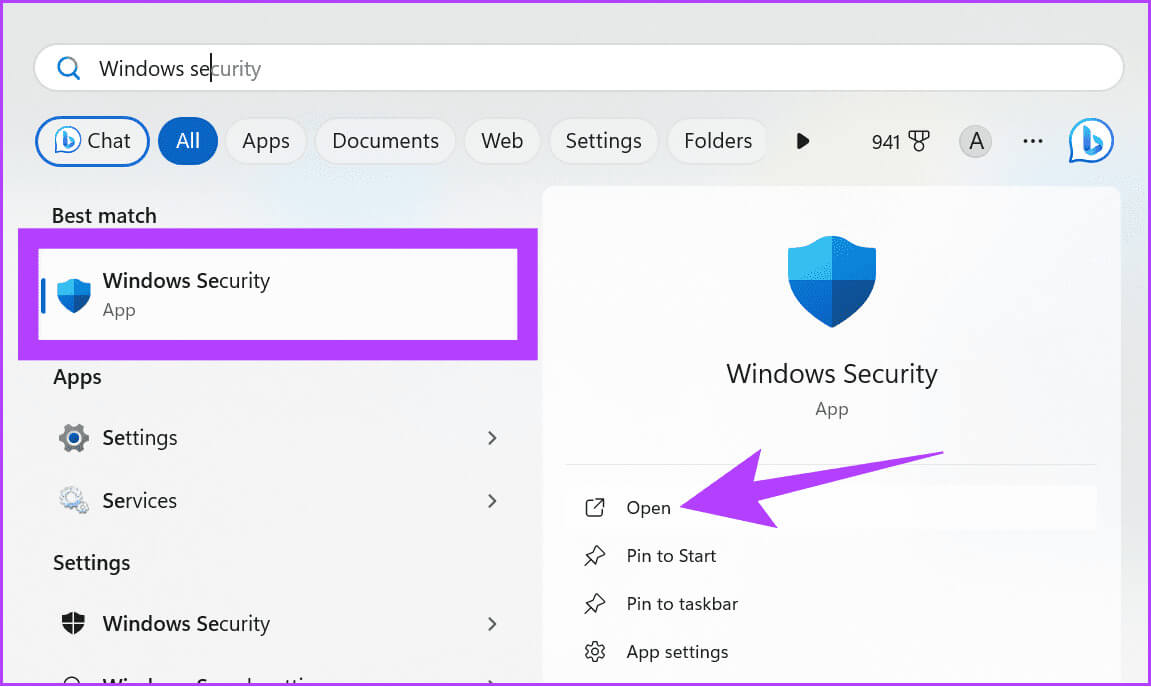Viewport: 1151px width, 687px height.
Task: Switch to the Web filter tab
Action: [x=502, y=141]
